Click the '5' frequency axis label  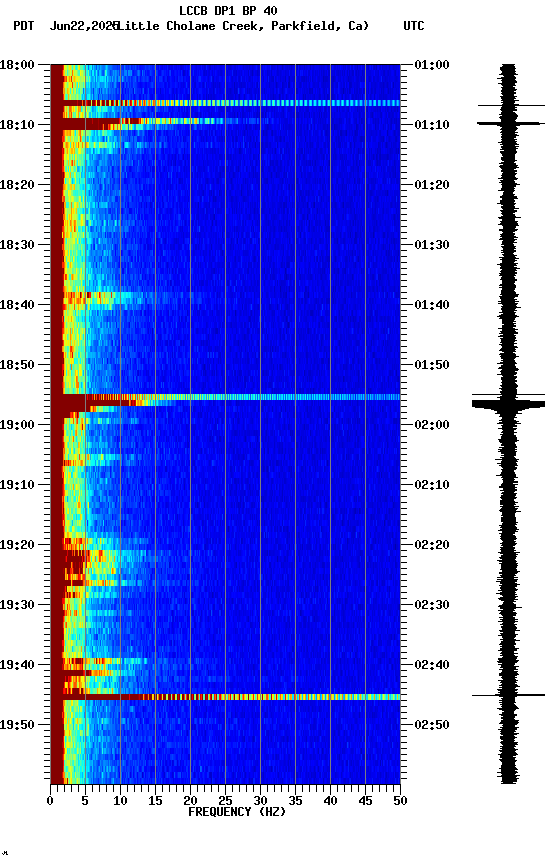pos(85,801)
